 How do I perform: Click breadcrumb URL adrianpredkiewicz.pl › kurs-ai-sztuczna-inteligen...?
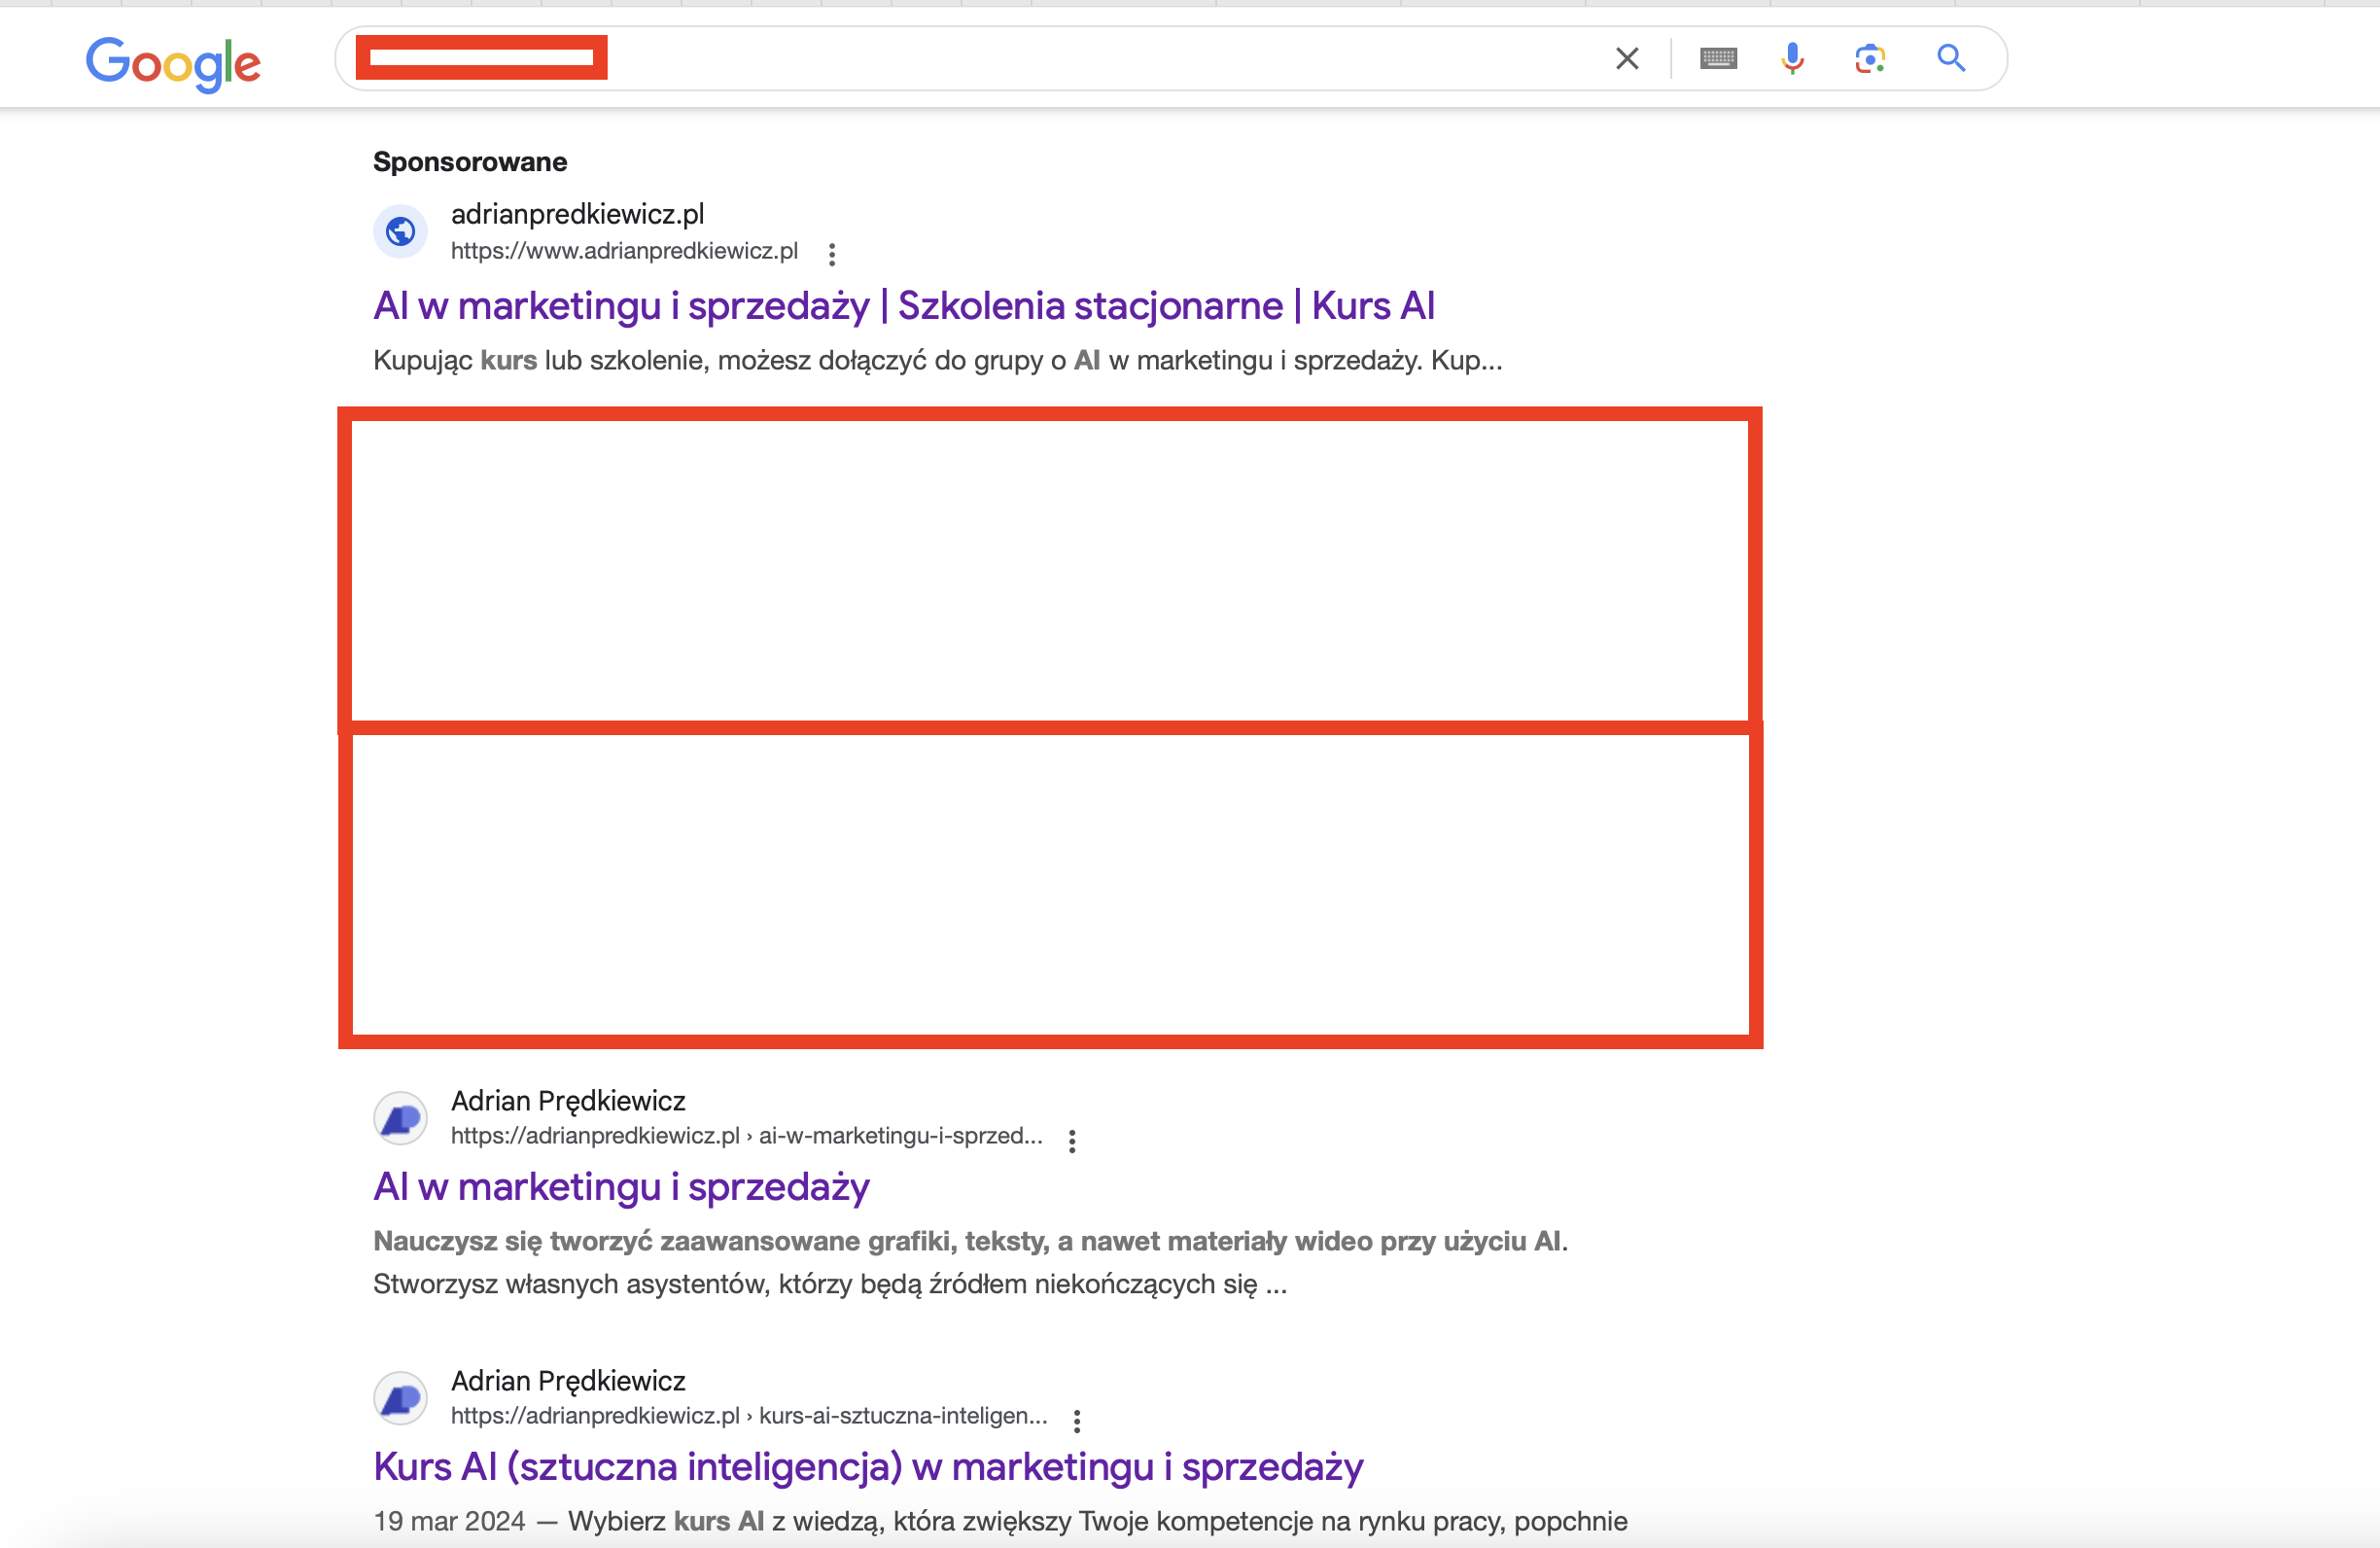tap(749, 1416)
